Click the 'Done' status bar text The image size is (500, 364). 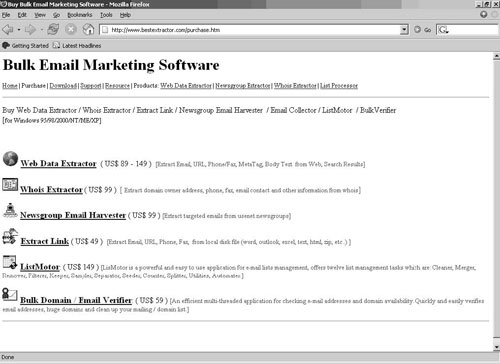[8, 357]
